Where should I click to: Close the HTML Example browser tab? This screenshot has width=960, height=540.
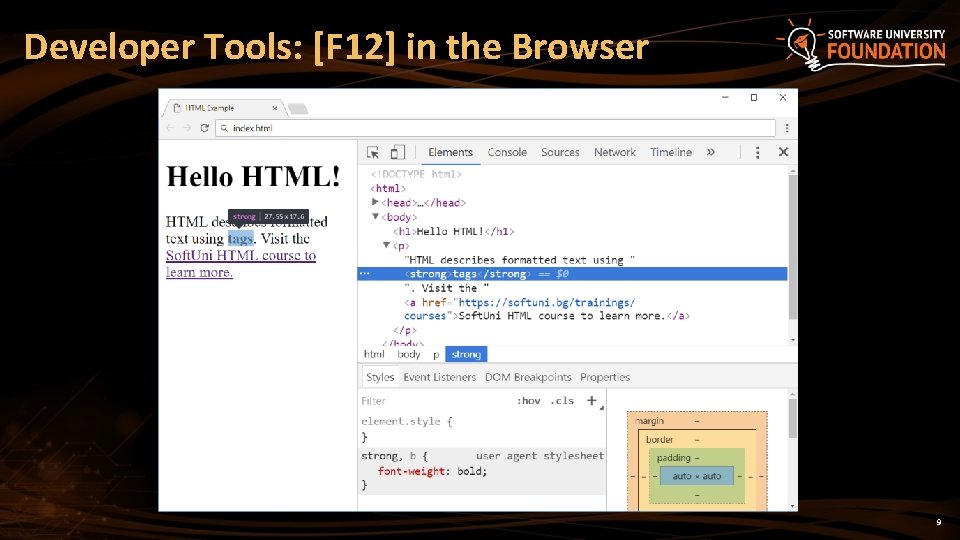274,108
